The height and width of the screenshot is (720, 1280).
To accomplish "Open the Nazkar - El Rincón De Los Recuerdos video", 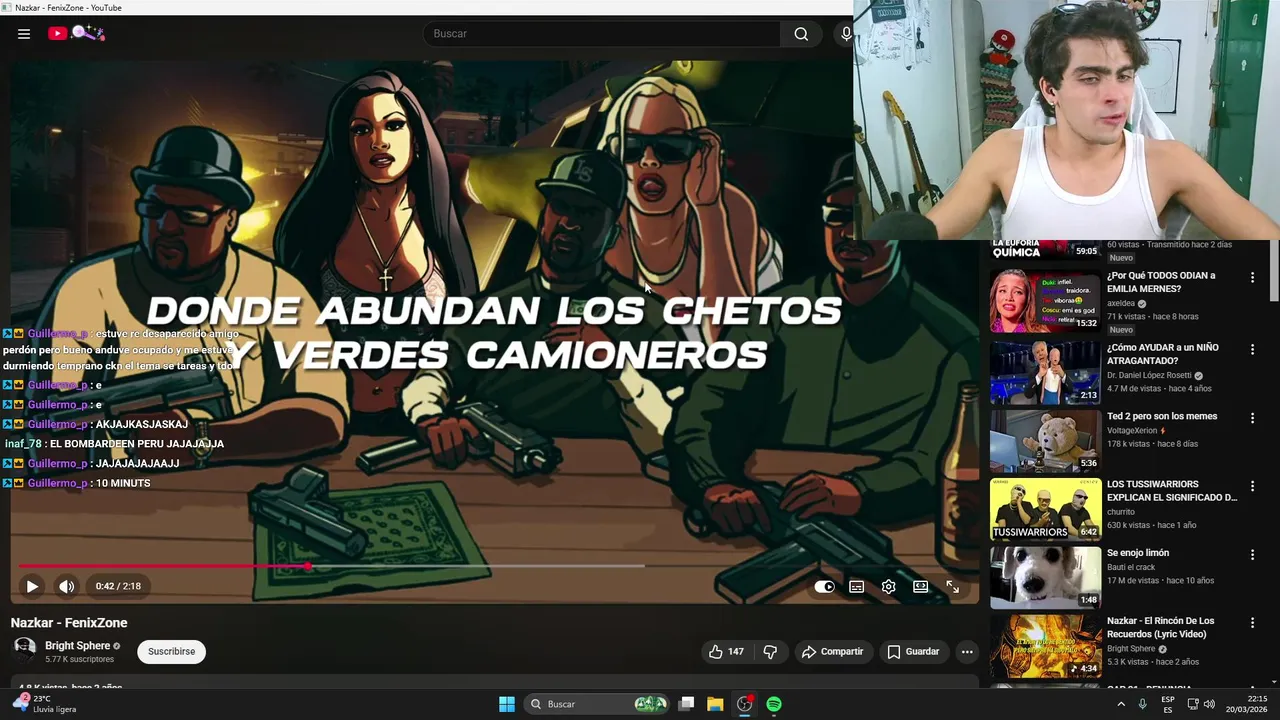I will [1045, 646].
